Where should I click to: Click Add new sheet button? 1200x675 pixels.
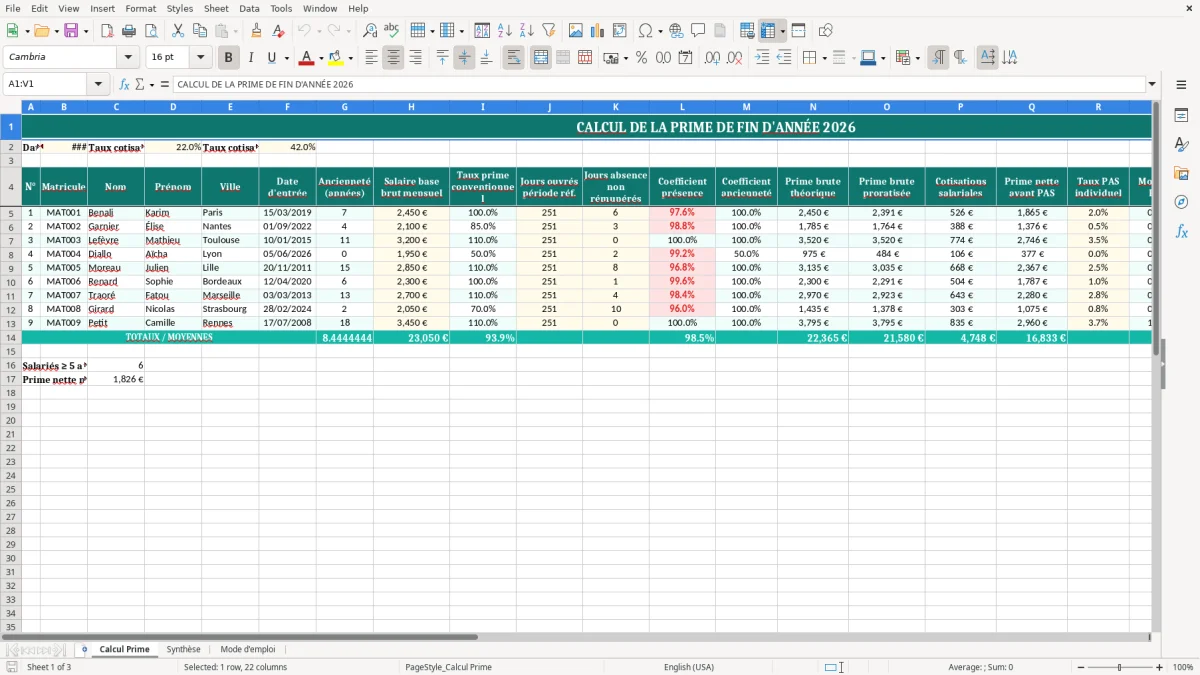[x=84, y=649]
